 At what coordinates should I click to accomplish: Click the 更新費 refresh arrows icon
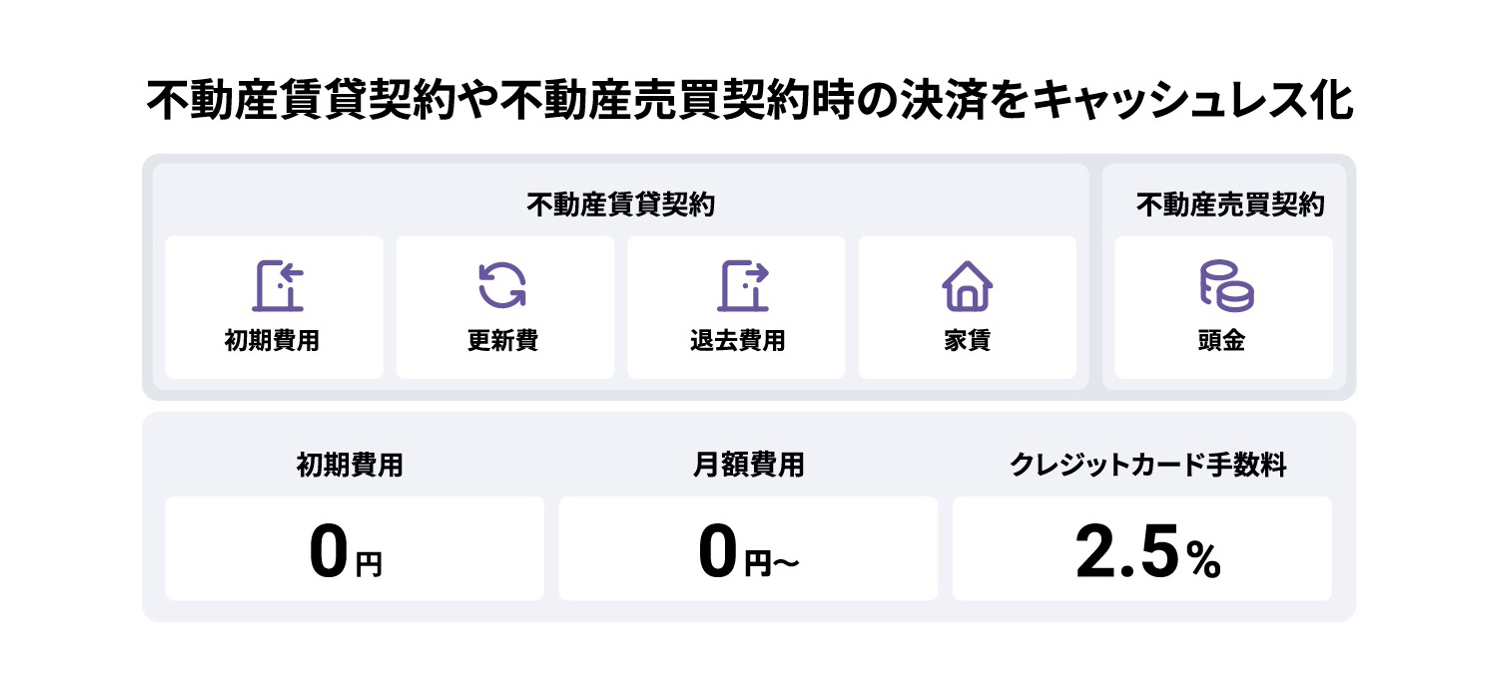pos(502,285)
